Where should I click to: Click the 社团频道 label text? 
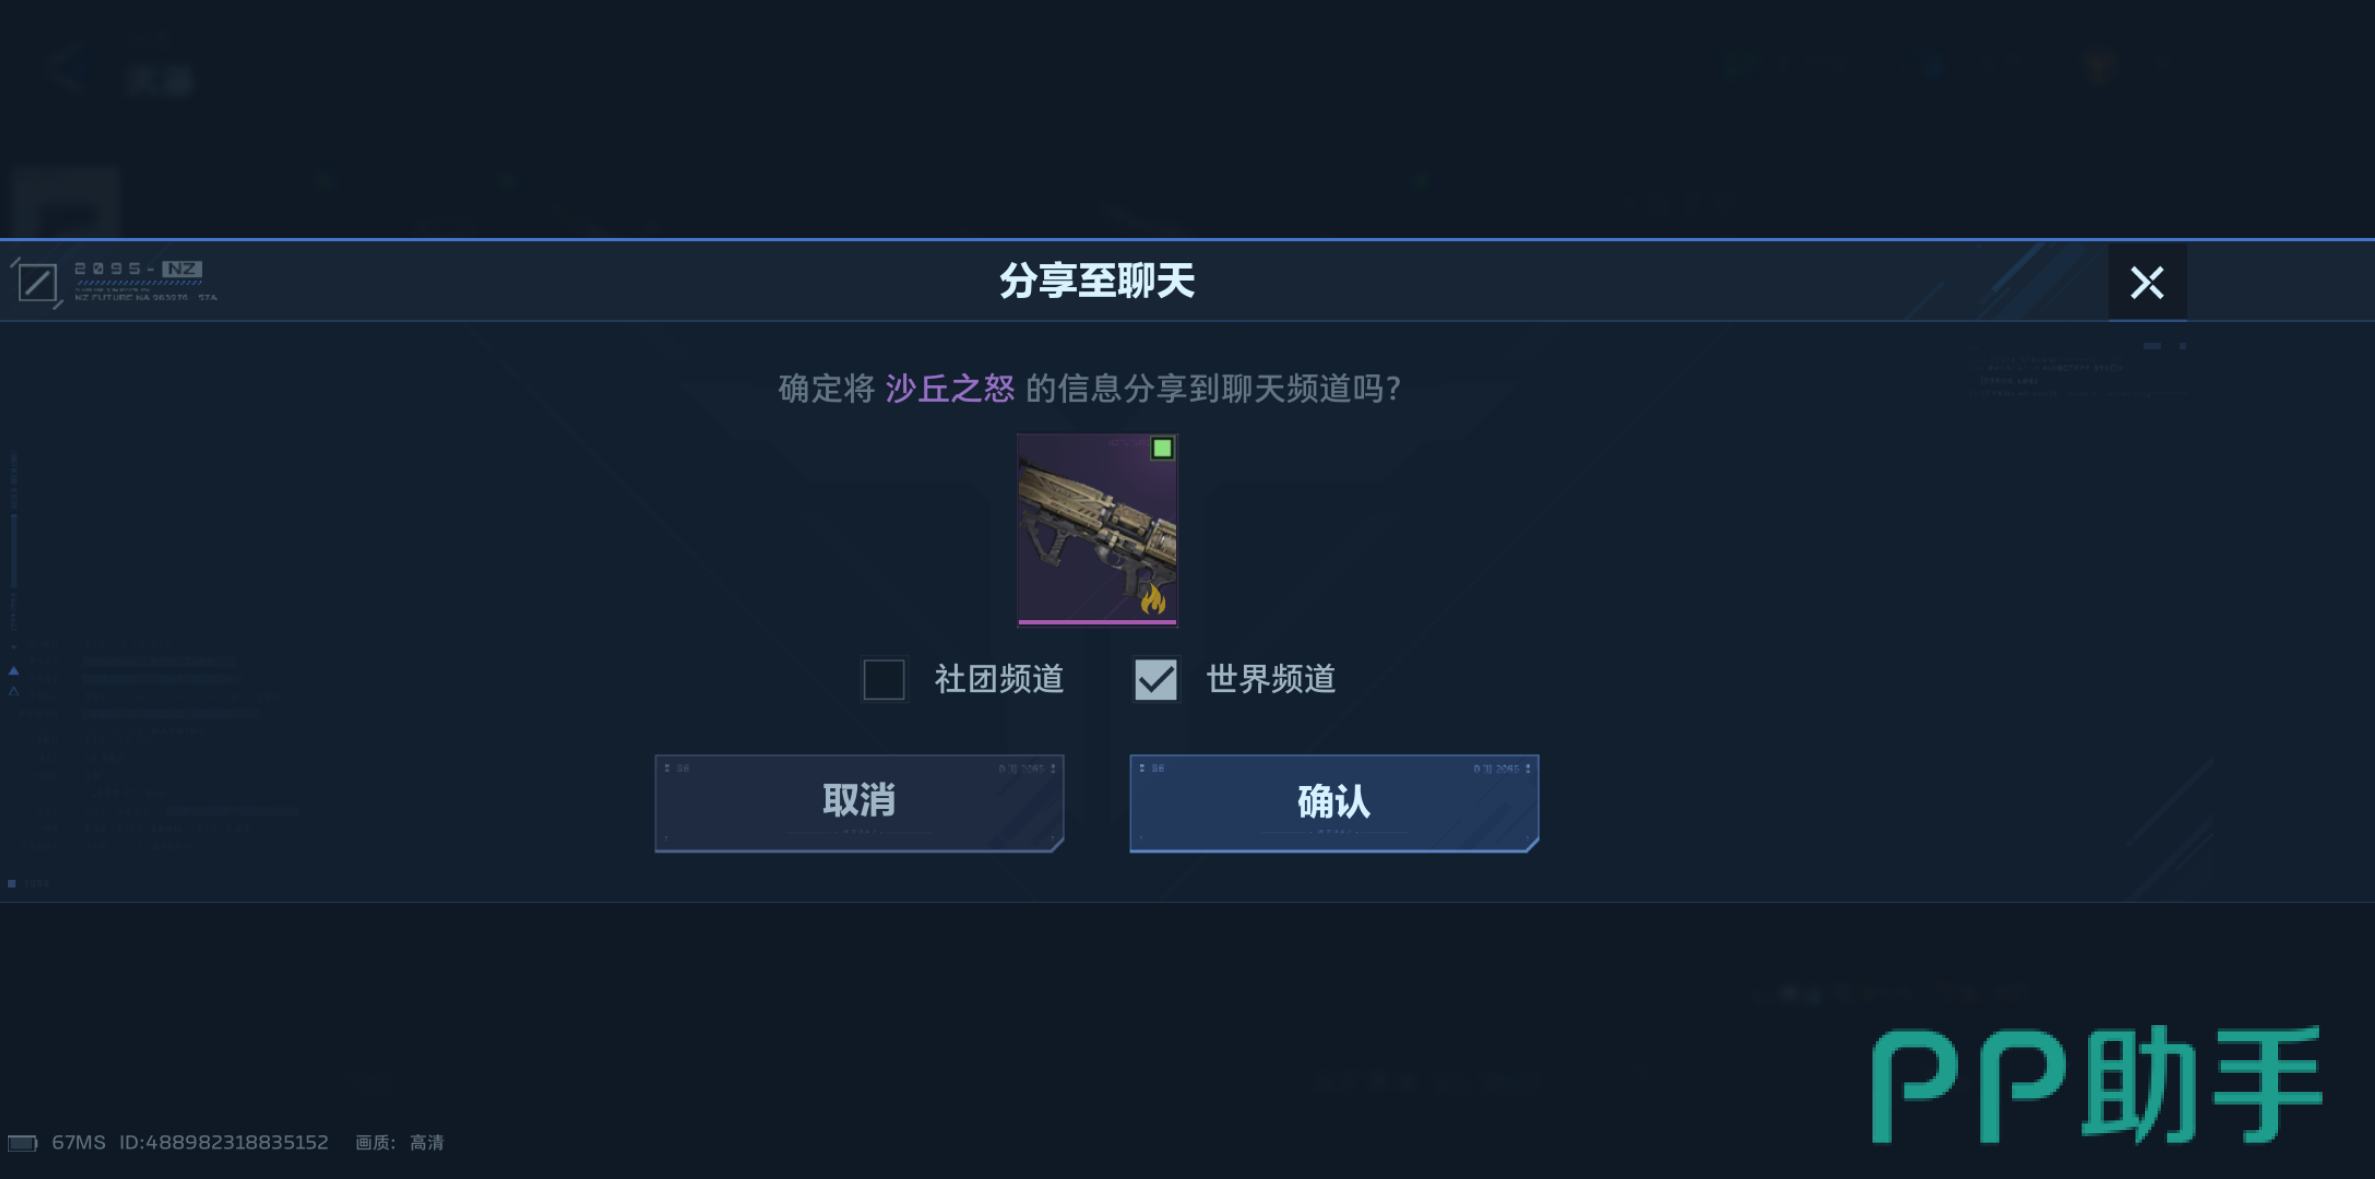point(999,679)
